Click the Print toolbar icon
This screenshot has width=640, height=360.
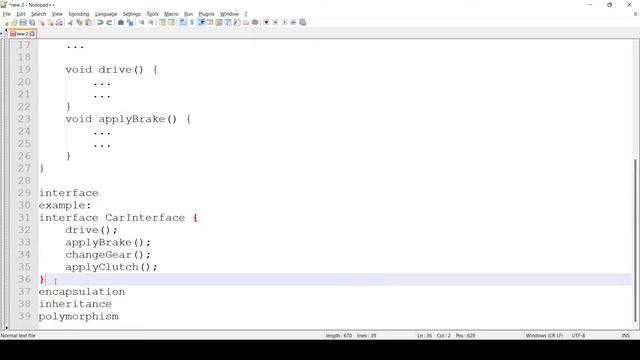[59, 22]
